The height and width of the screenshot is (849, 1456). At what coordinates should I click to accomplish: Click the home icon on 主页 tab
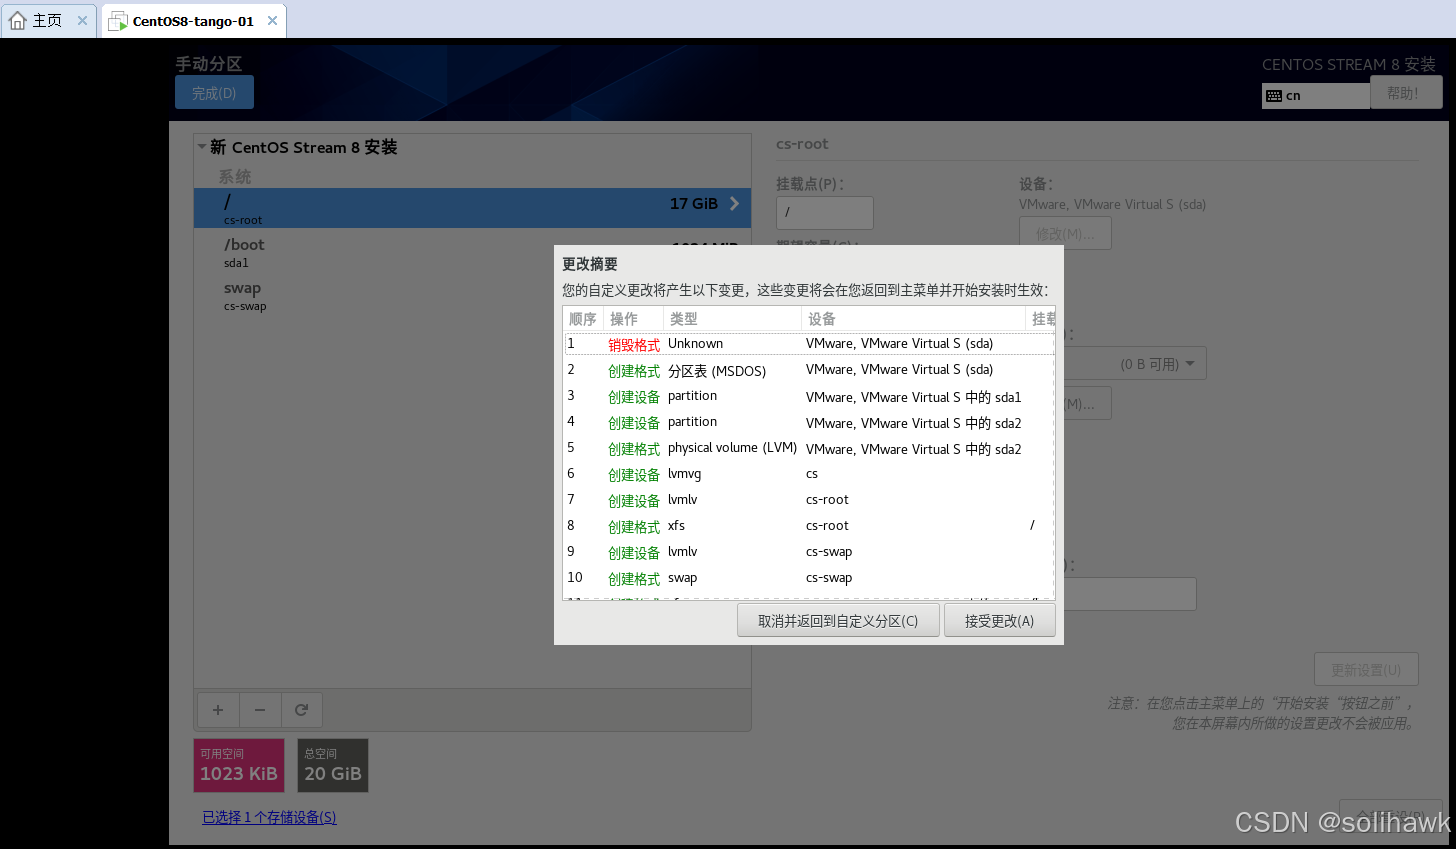[16, 19]
